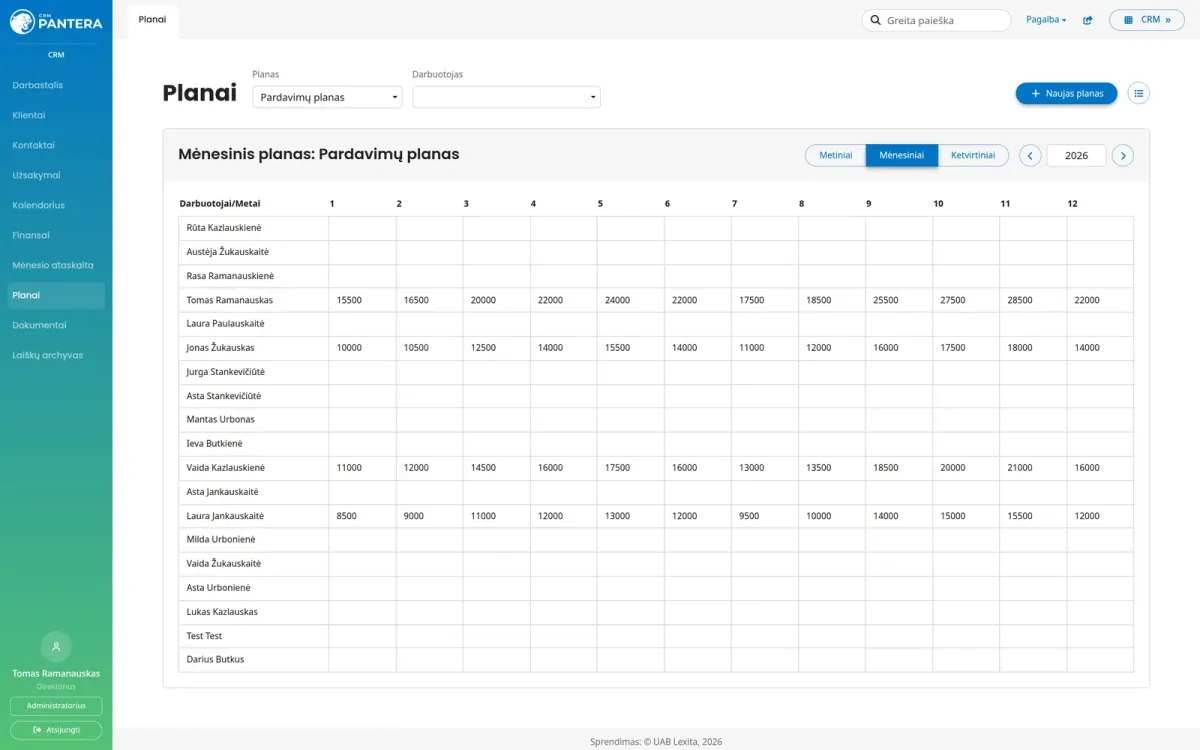Click the Laura Jankauskaitė row name
The width and height of the screenshot is (1200, 750).
tap(225, 516)
